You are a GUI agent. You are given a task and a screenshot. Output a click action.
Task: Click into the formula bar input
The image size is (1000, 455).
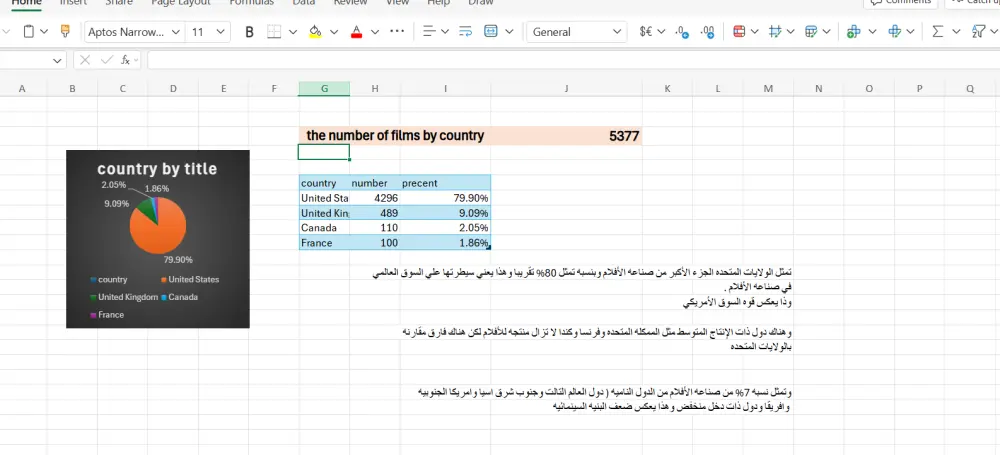tap(573, 61)
